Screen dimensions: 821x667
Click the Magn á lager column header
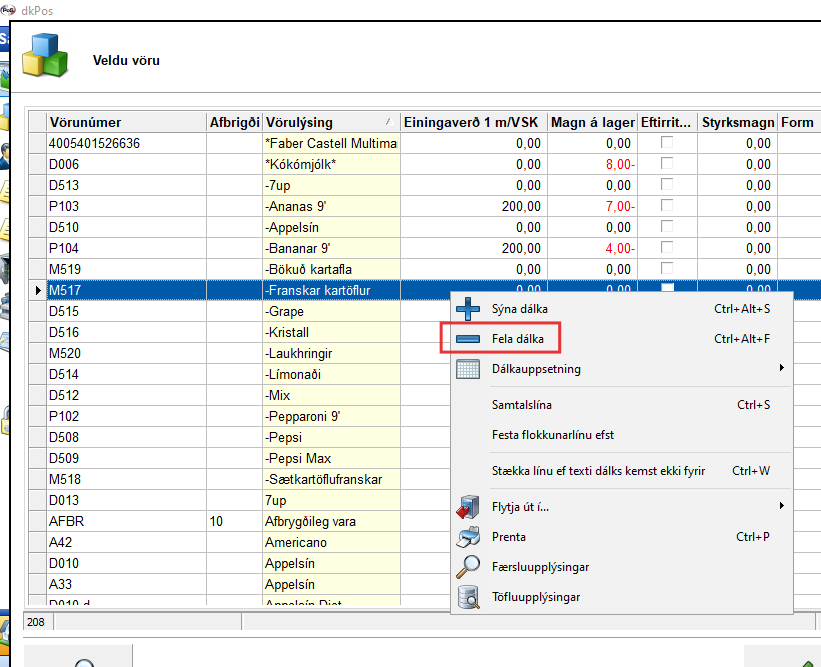pos(592,122)
